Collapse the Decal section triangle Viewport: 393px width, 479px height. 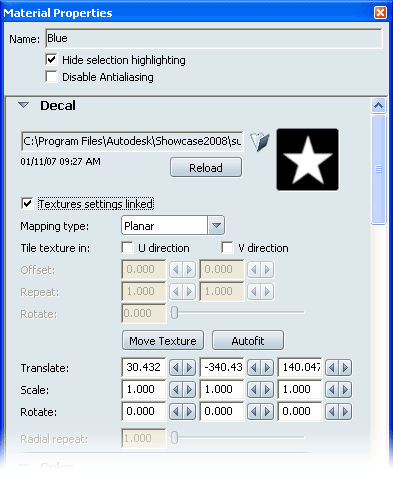pos(23,105)
